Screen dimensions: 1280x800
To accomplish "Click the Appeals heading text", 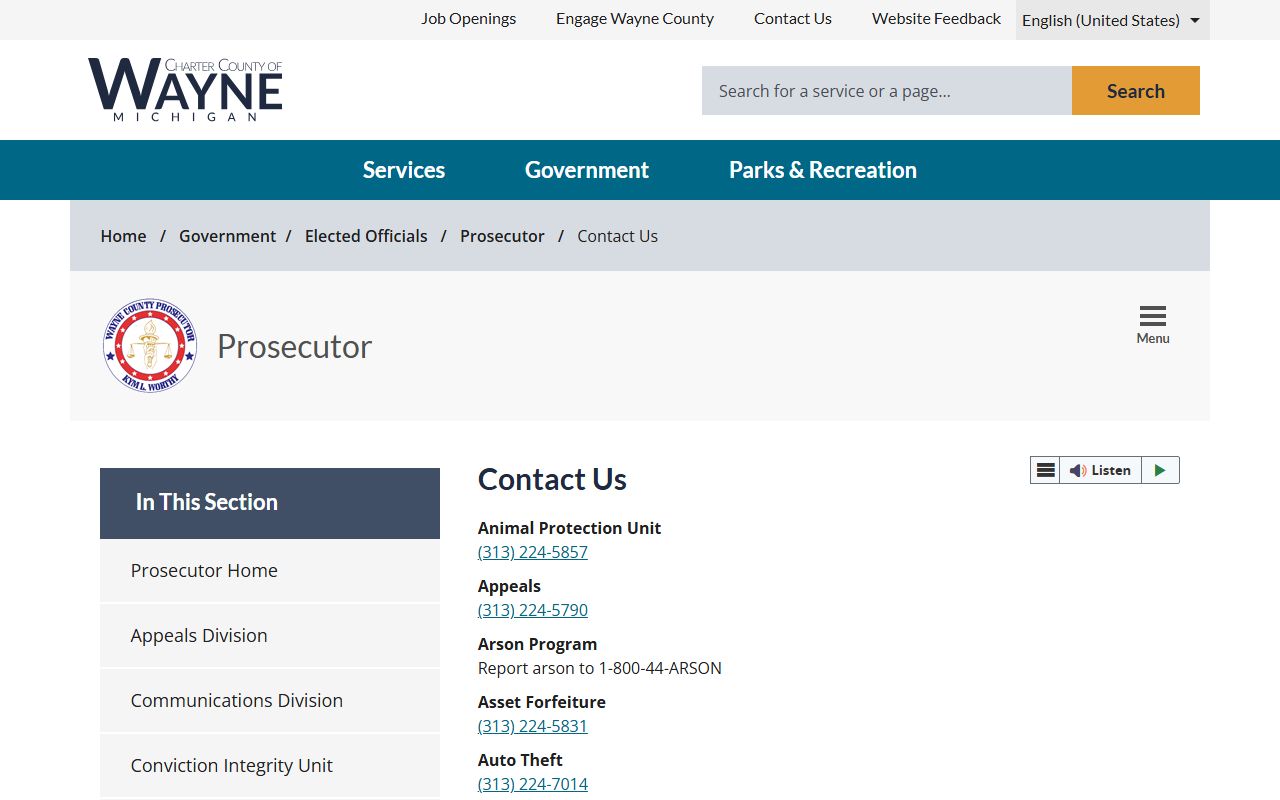I will click(x=509, y=586).
